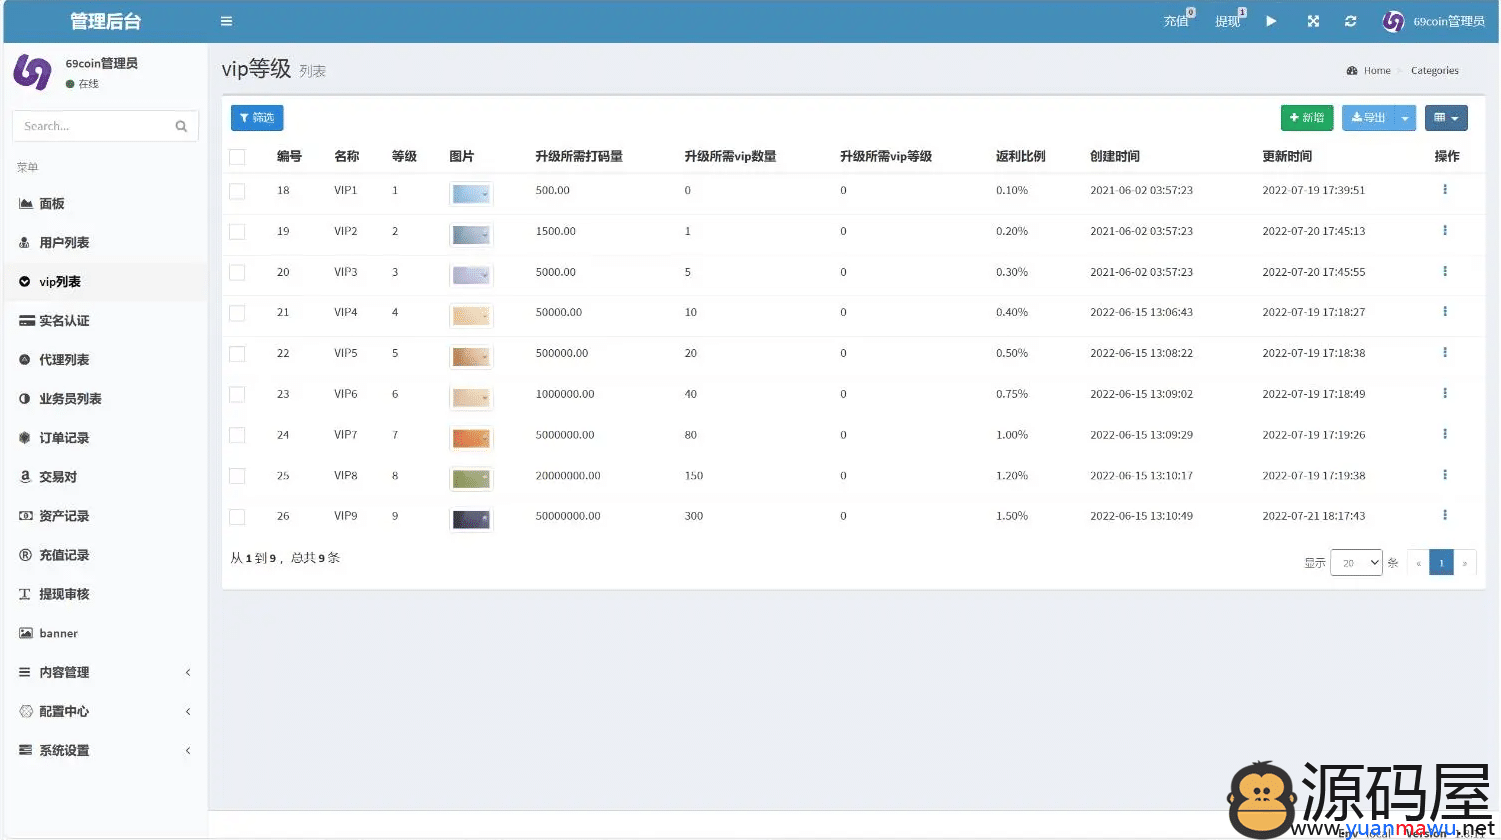Viewport: 1501px width, 840px height.
Task: Click the 69coin logo in sidebar
Action: pyautogui.click(x=32, y=72)
